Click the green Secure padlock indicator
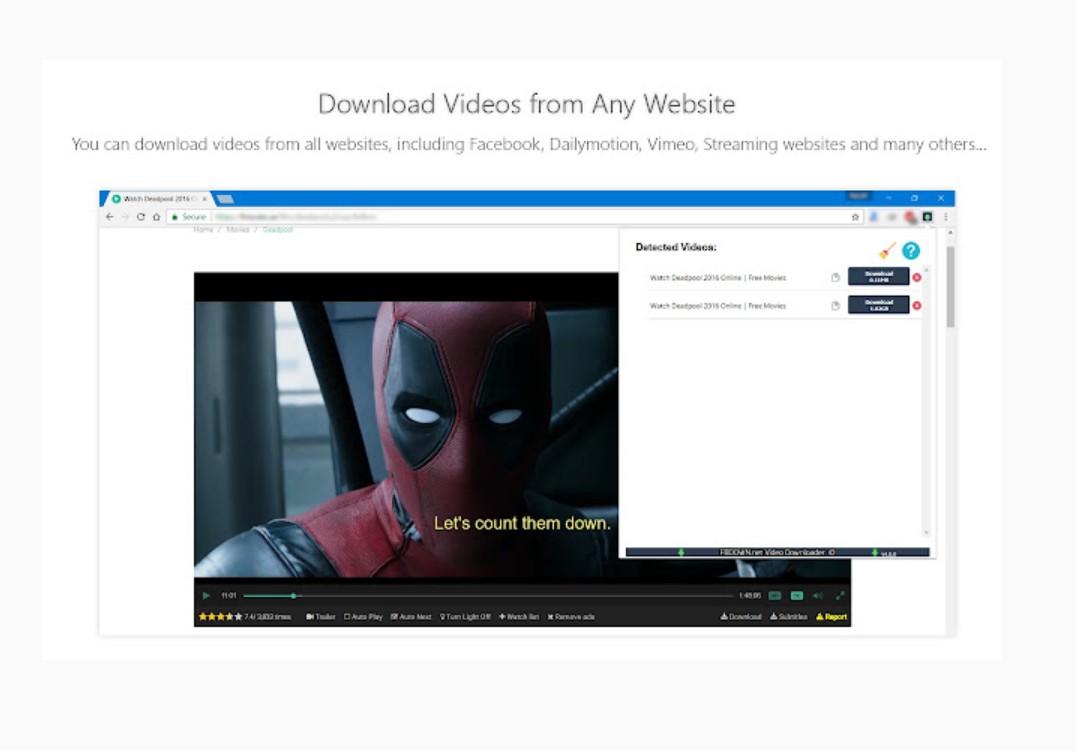The width and height of the screenshot is (1076, 751). point(189,217)
